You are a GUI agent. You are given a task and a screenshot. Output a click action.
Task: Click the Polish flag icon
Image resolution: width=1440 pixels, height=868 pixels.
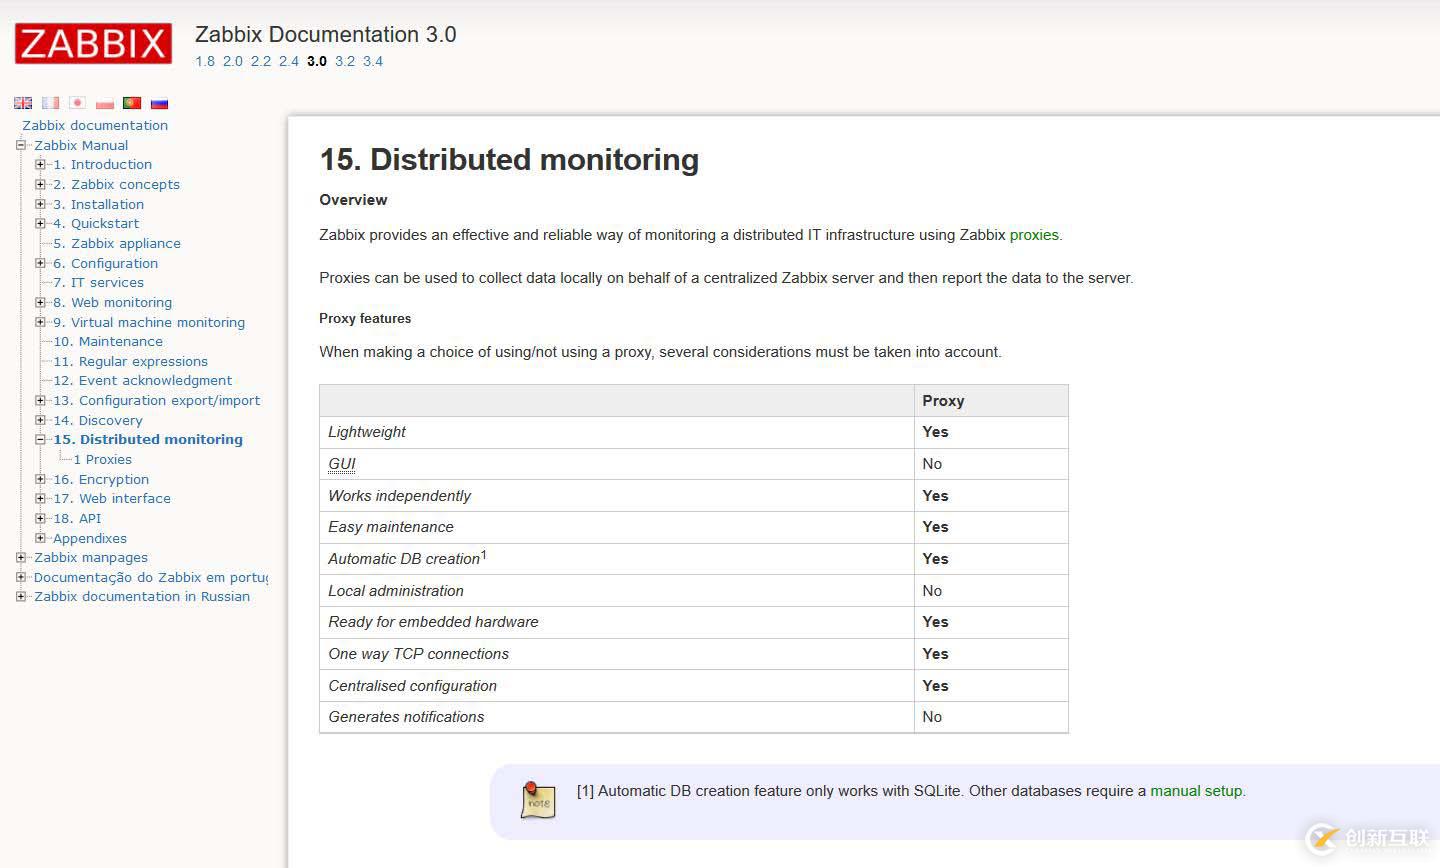(x=105, y=103)
